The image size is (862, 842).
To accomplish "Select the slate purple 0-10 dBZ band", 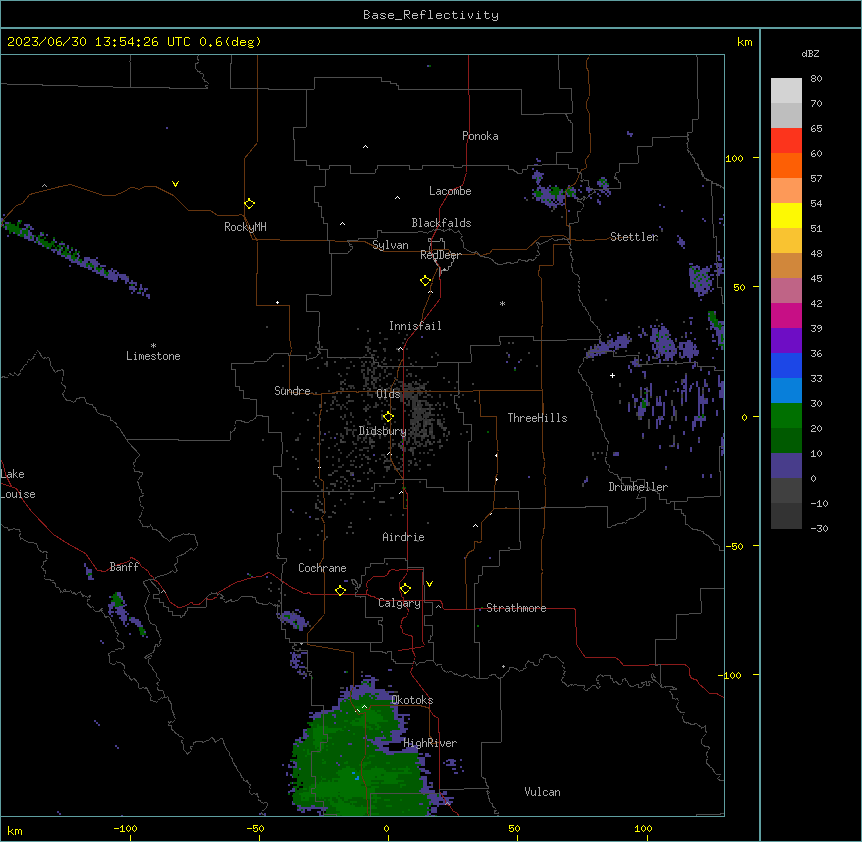I will pyautogui.click(x=786, y=466).
